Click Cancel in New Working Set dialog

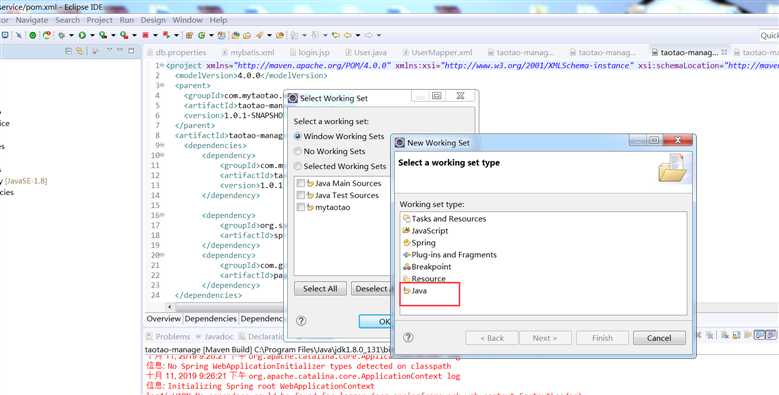[659, 338]
